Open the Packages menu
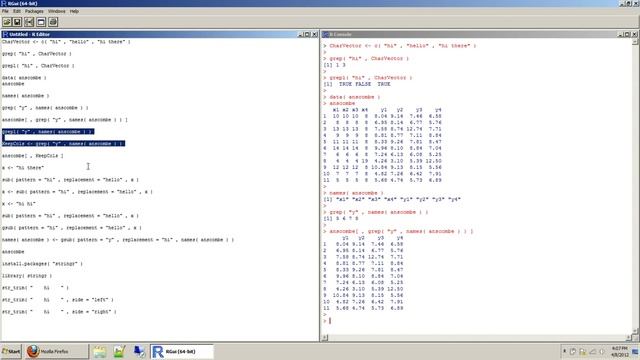Screen dimensions: 640x360 [34, 11]
